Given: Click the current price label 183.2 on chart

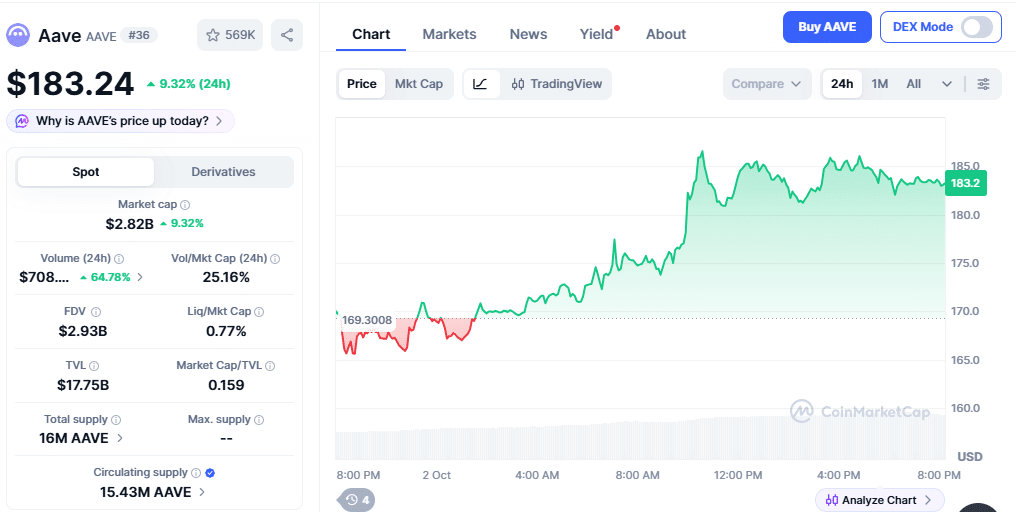Looking at the screenshot, I should [x=965, y=183].
